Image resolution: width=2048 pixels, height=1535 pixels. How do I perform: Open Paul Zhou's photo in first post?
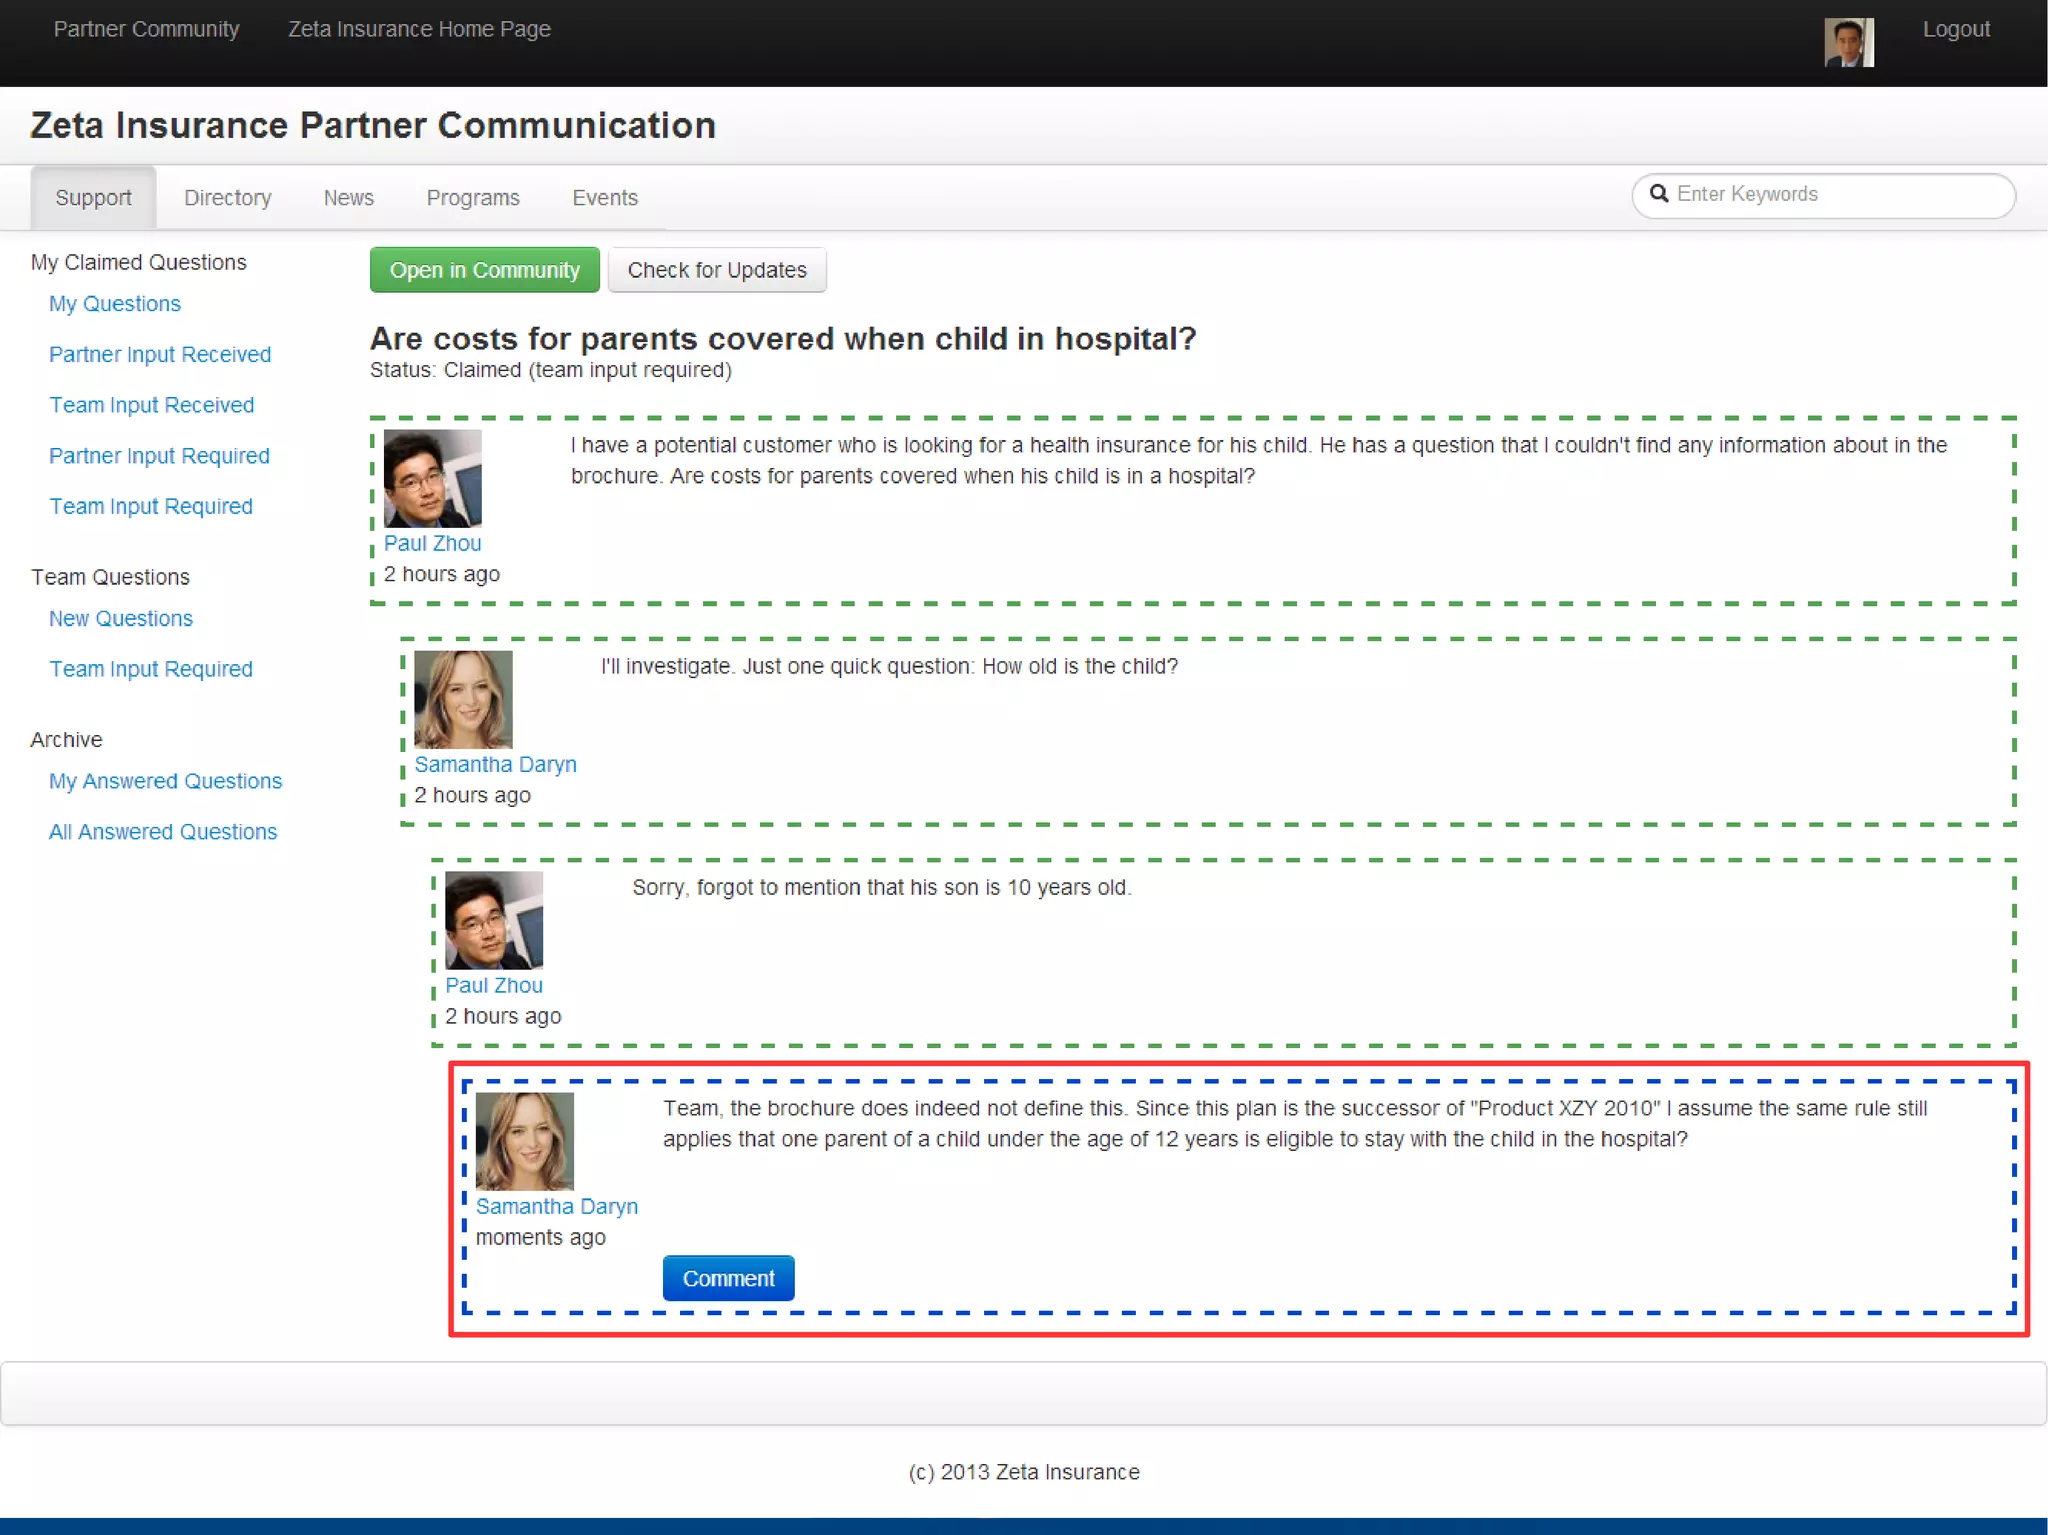coord(432,478)
